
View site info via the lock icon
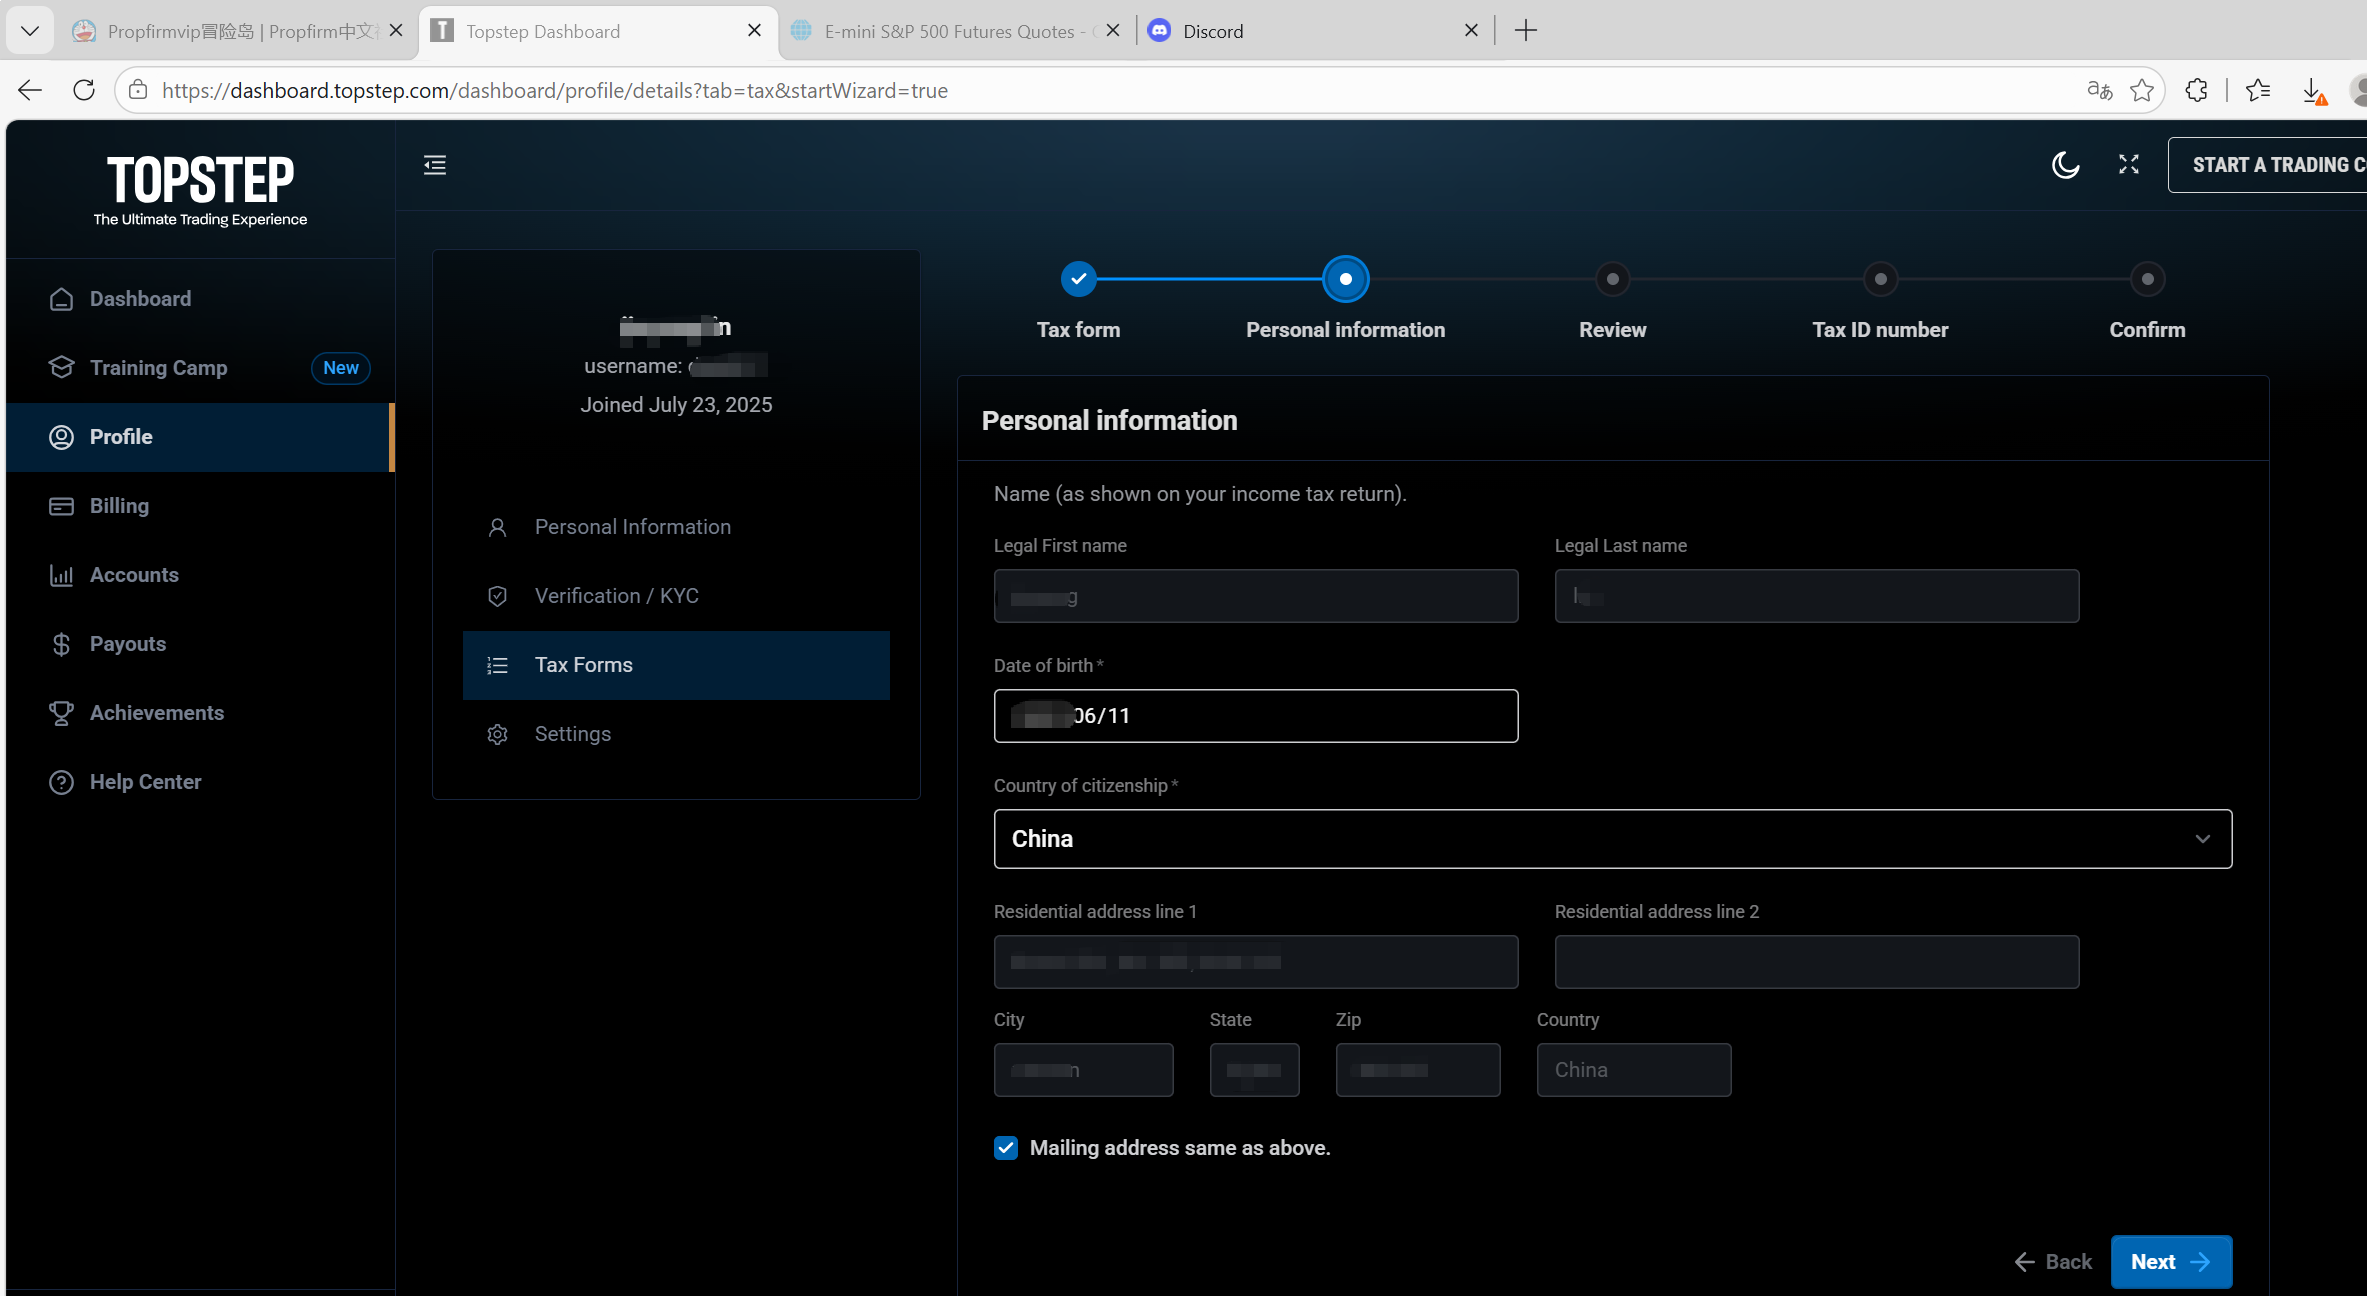pyautogui.click(x=138, y=90)
